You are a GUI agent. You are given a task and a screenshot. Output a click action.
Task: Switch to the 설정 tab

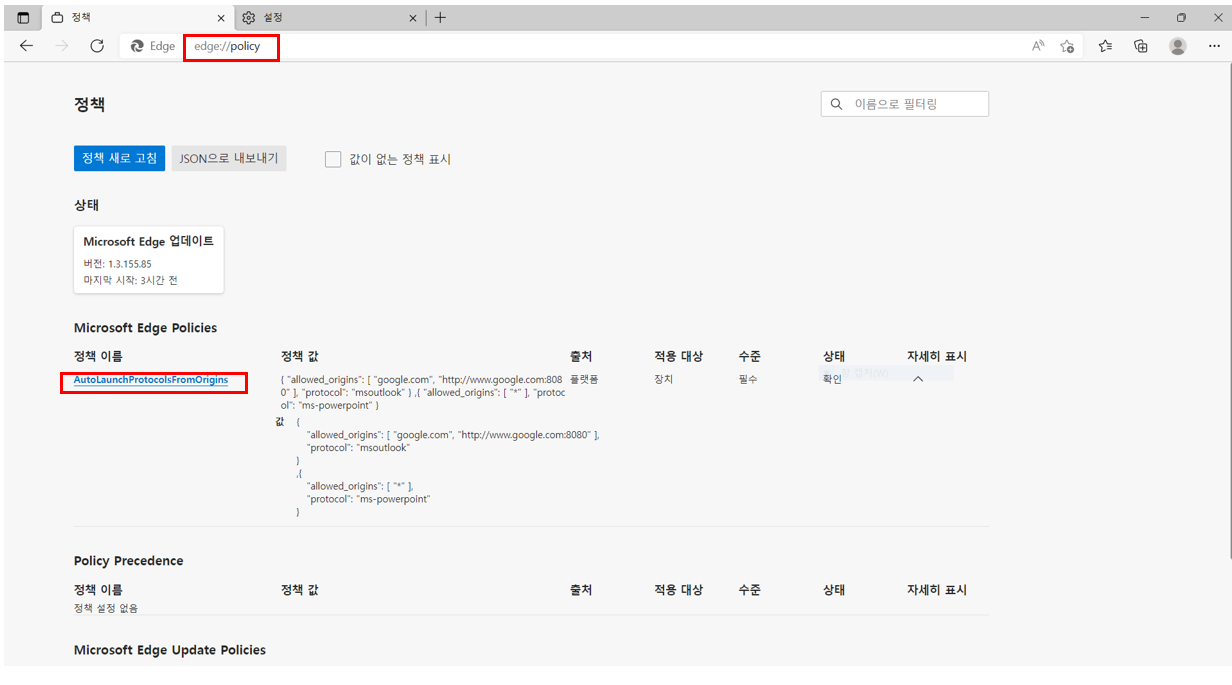tap(330, 18)
